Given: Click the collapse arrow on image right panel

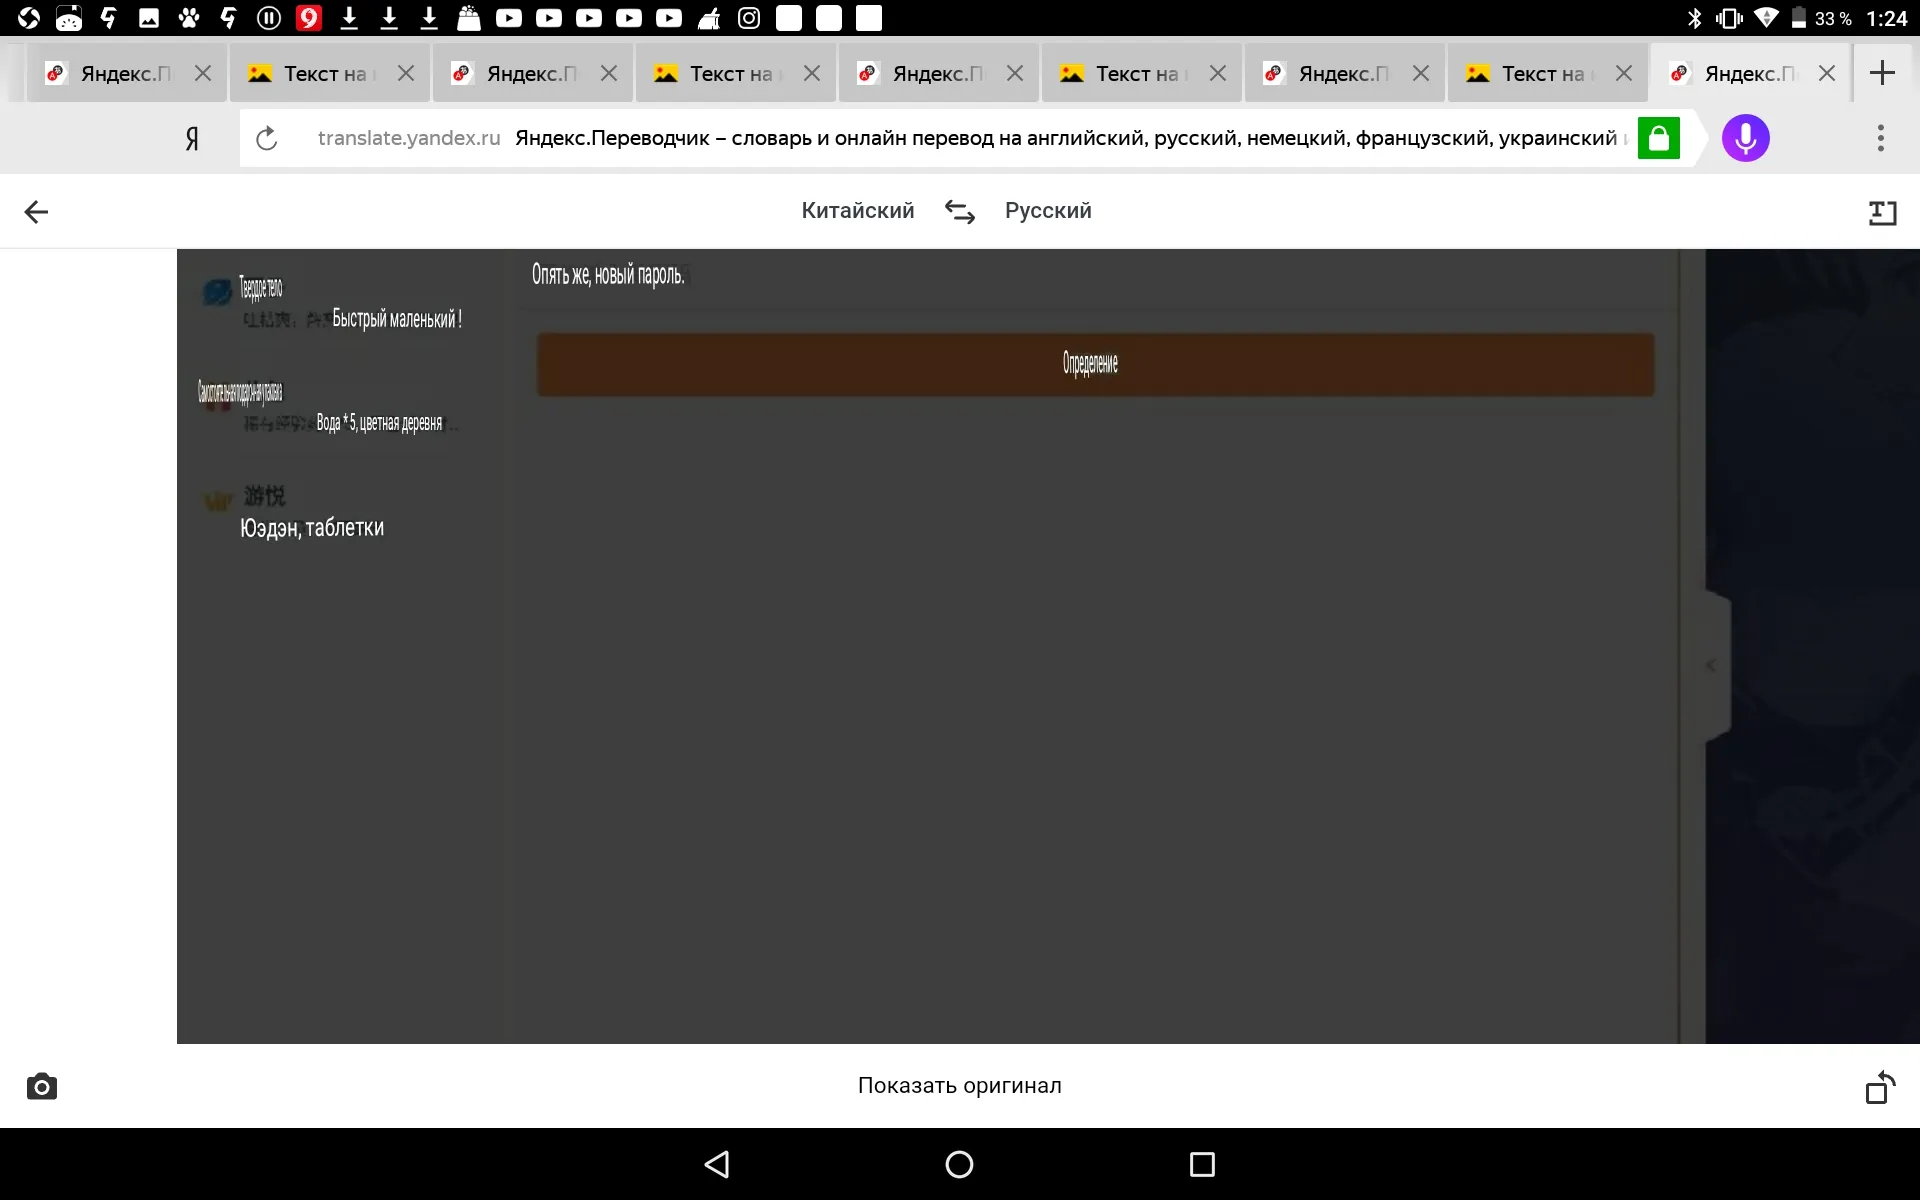Looking at the screenshot, I should (x=1711, y=665).
